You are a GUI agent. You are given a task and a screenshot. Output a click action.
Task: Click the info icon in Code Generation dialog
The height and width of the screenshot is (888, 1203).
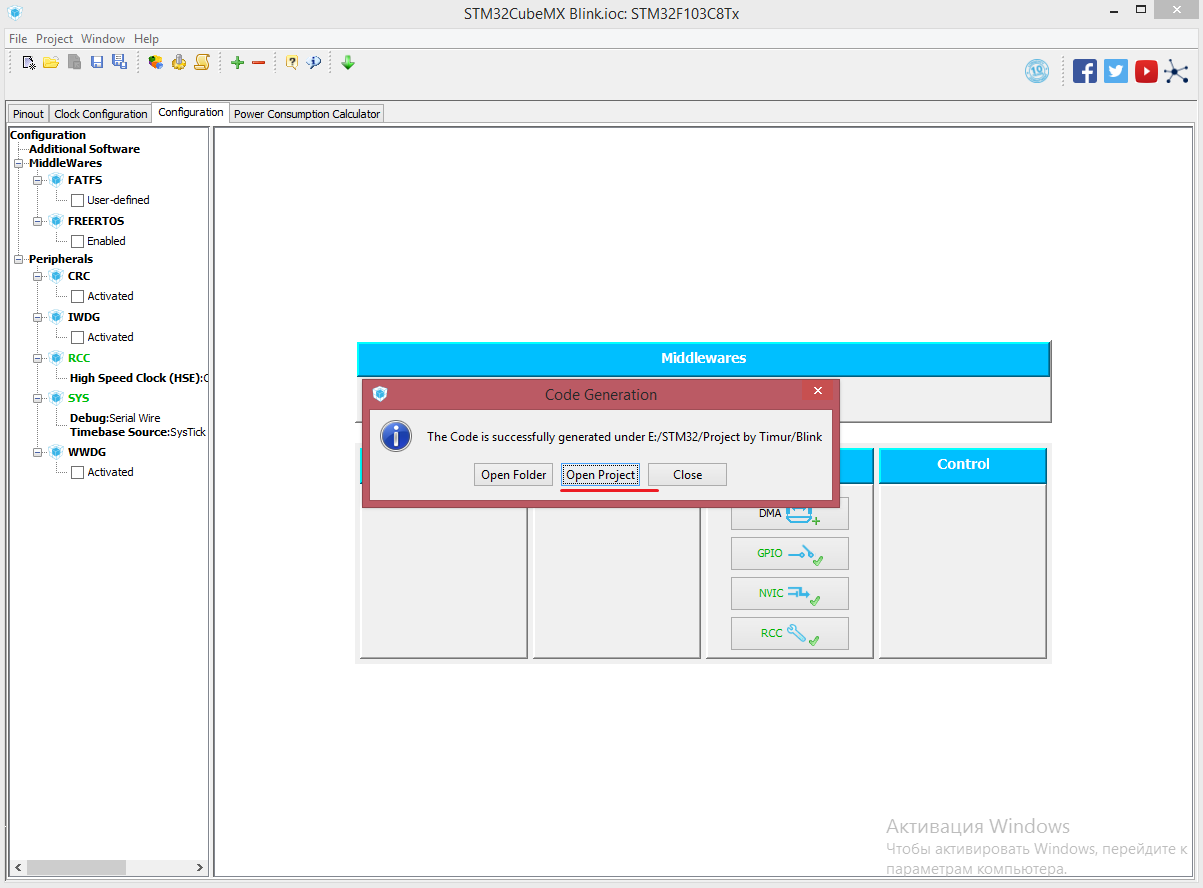pos(397,436)
